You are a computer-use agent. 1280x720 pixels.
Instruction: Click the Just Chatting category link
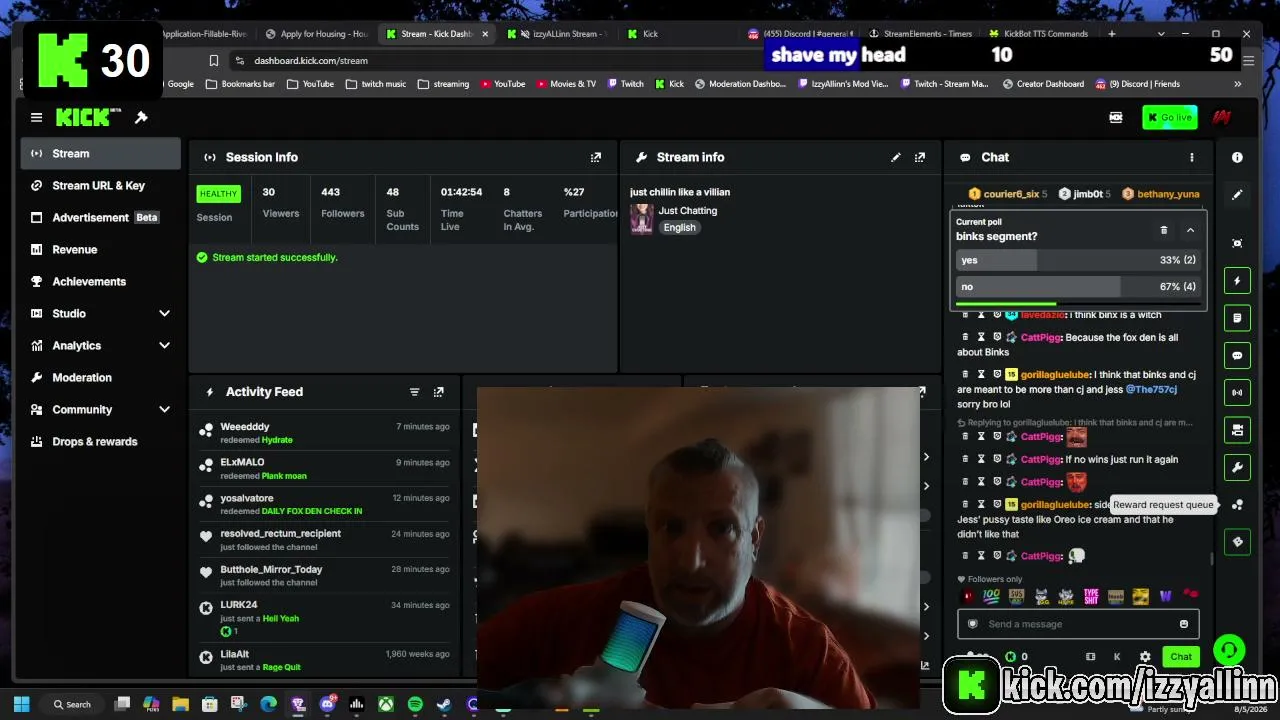(x=688, y=211)
